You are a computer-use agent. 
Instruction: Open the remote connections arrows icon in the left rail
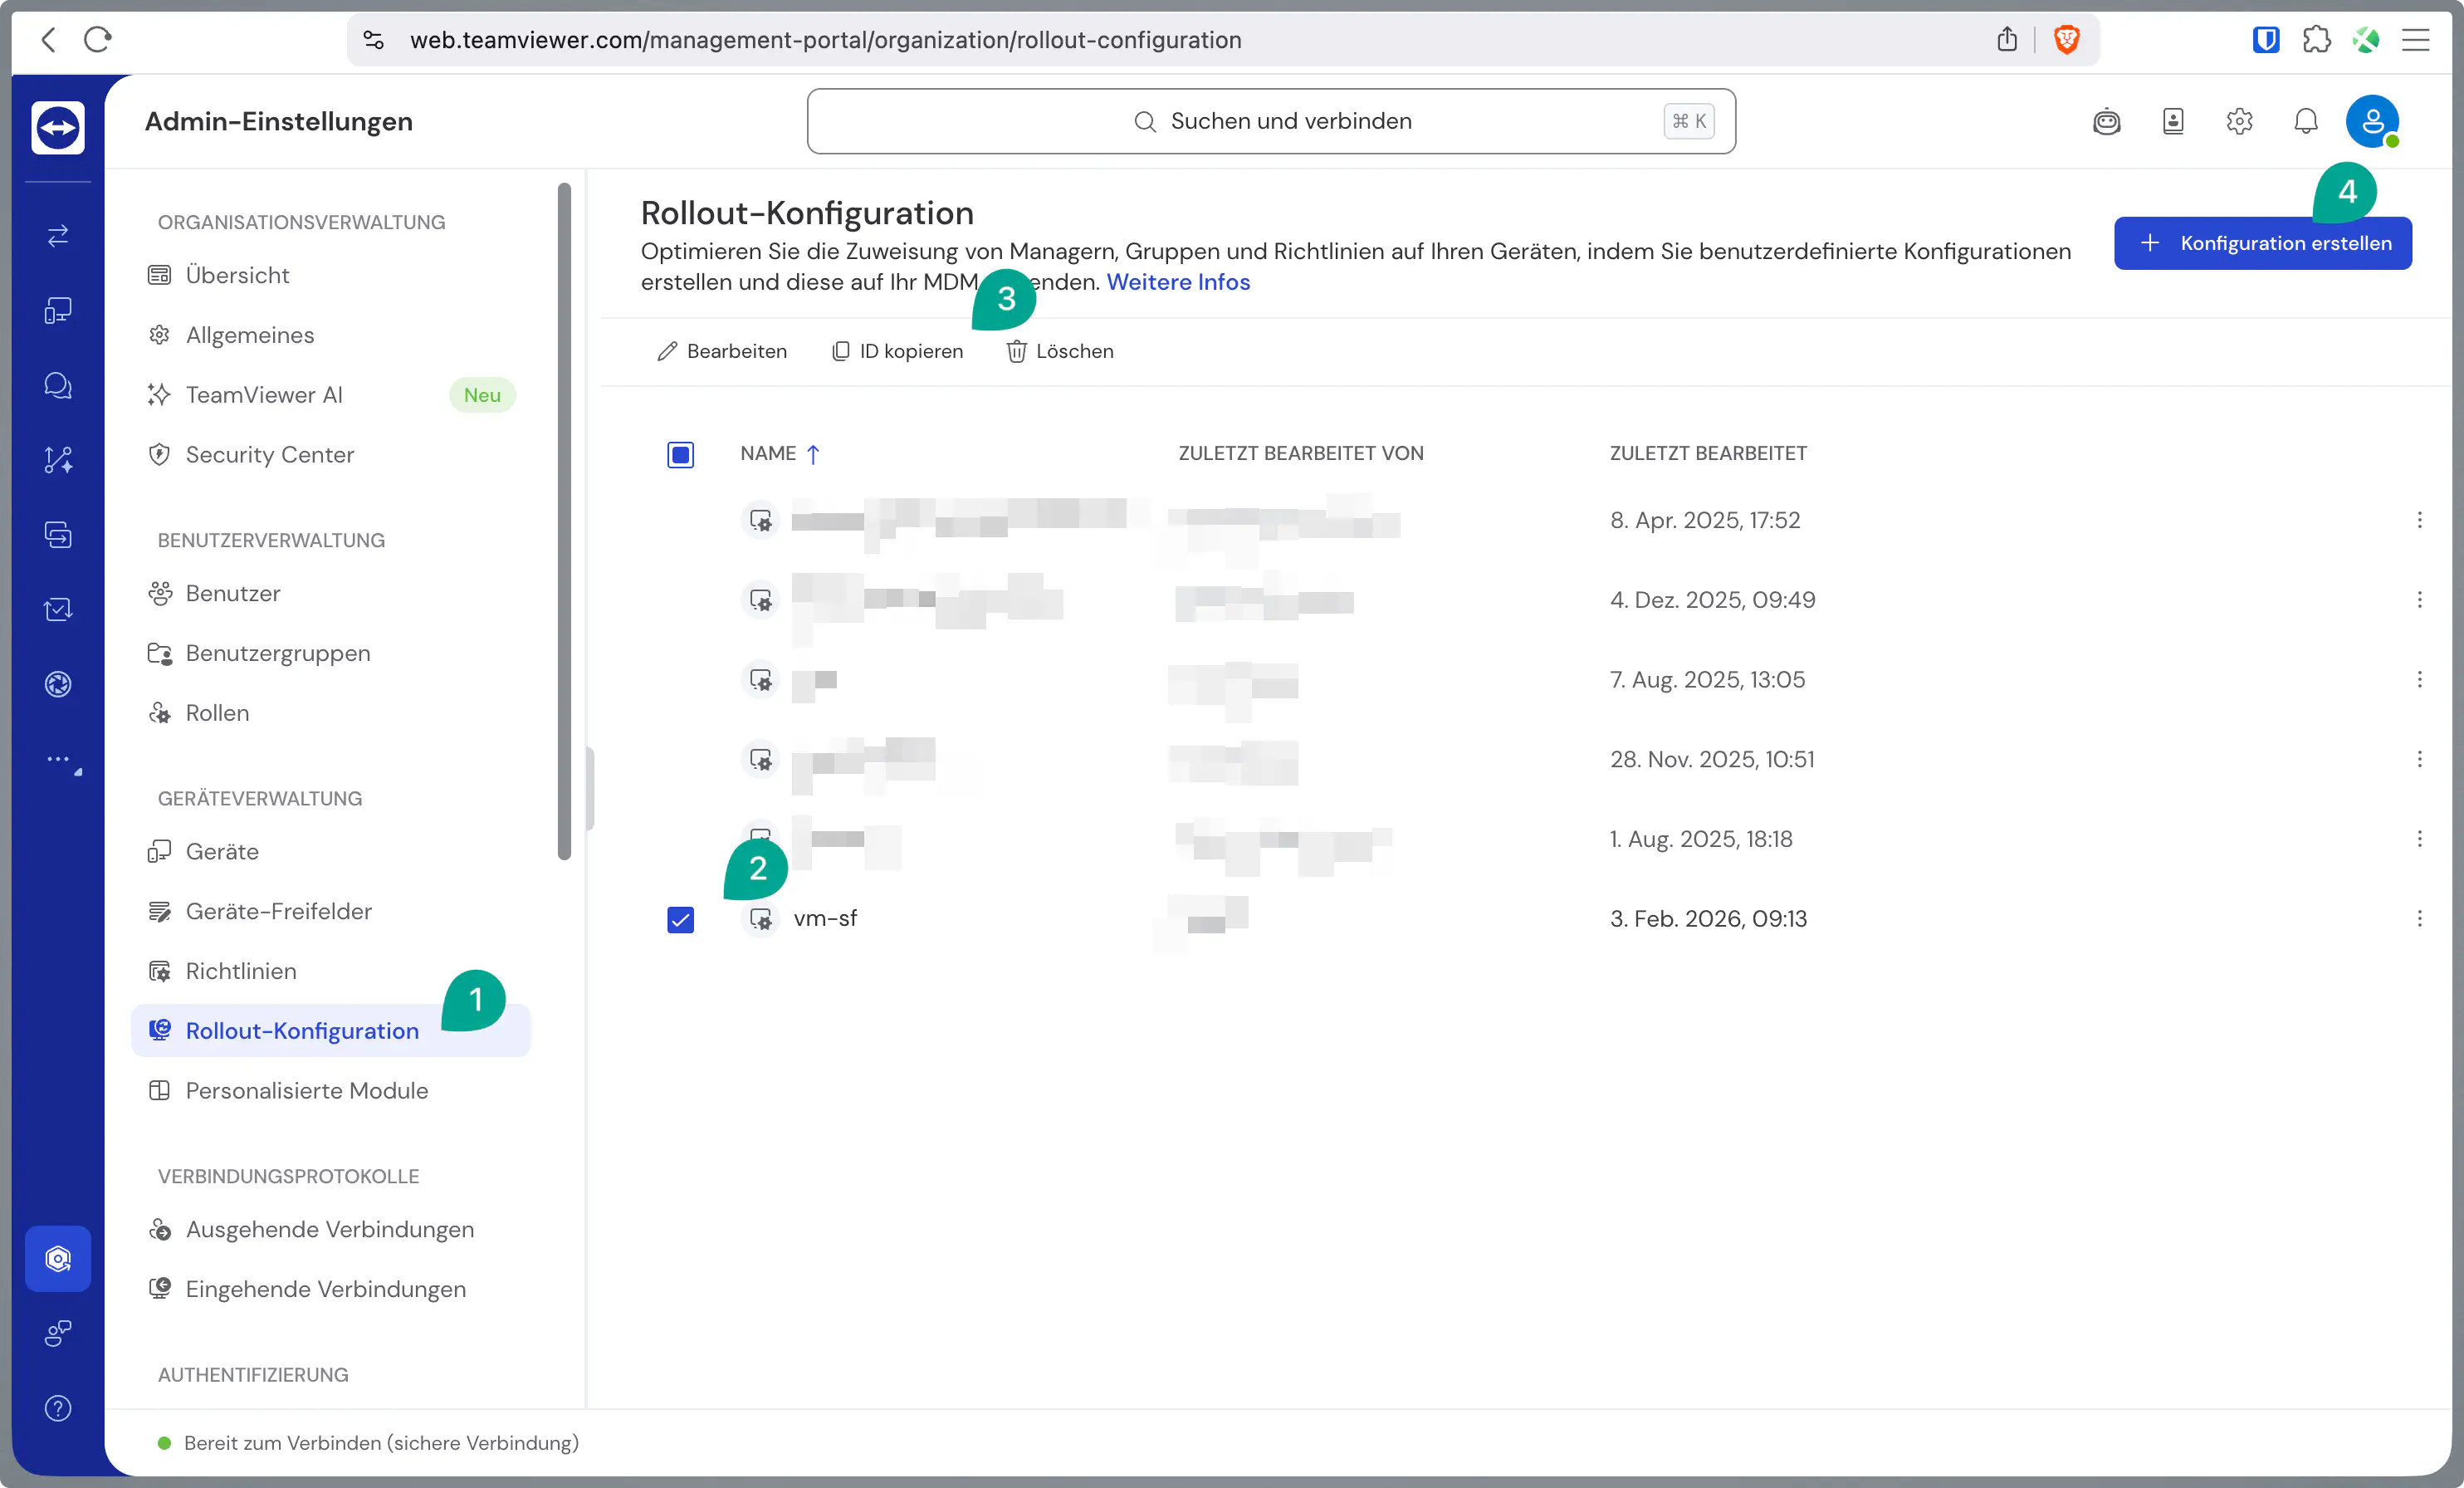coord(57,235)
